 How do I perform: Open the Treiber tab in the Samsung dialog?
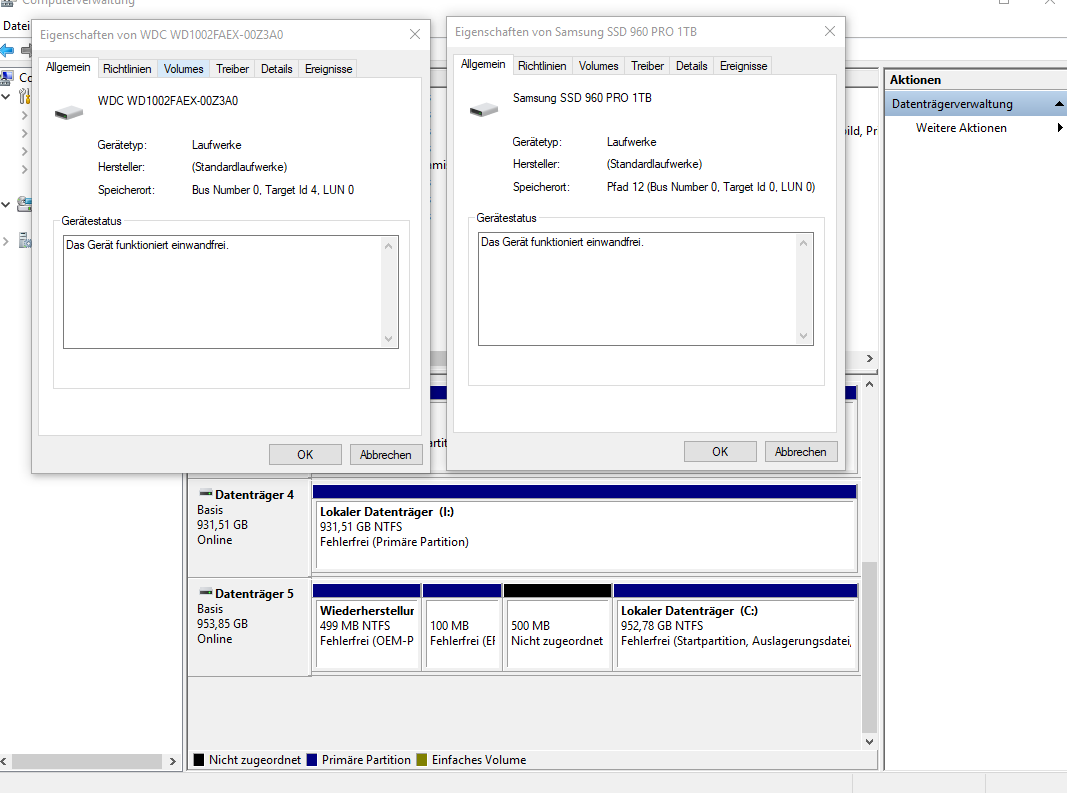tap(647, 66)
